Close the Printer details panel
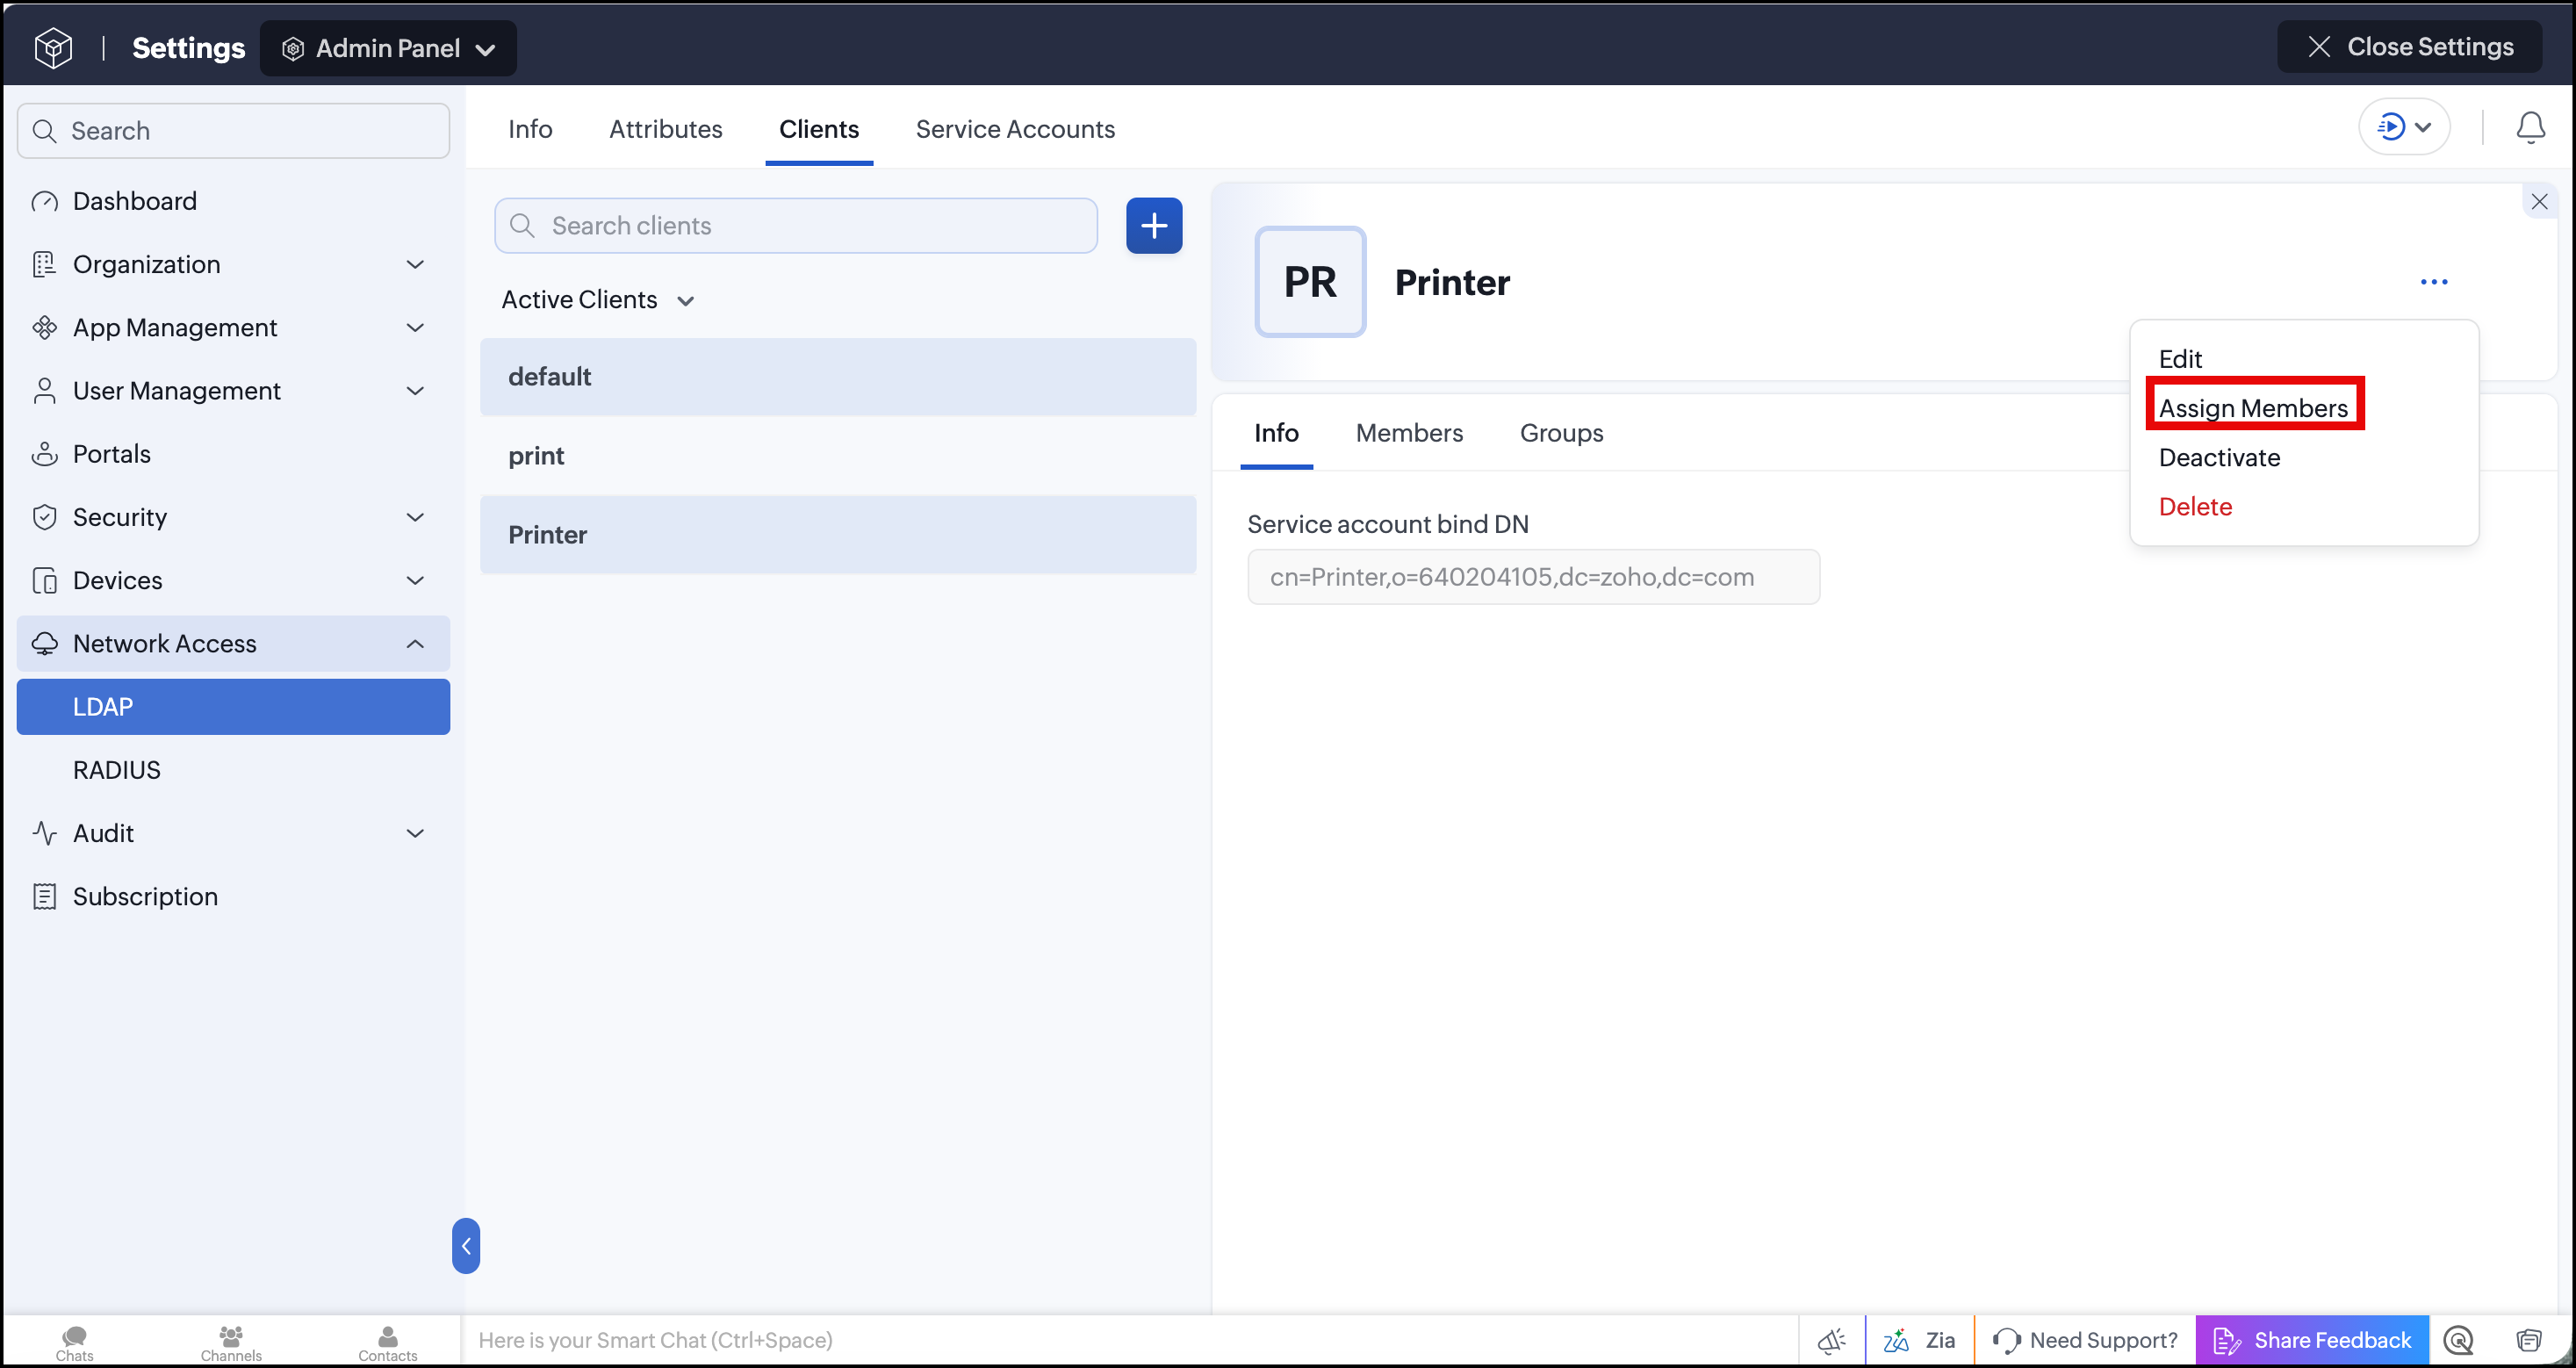This screenshot has width=2576, height=1368. coord(2539,202)
